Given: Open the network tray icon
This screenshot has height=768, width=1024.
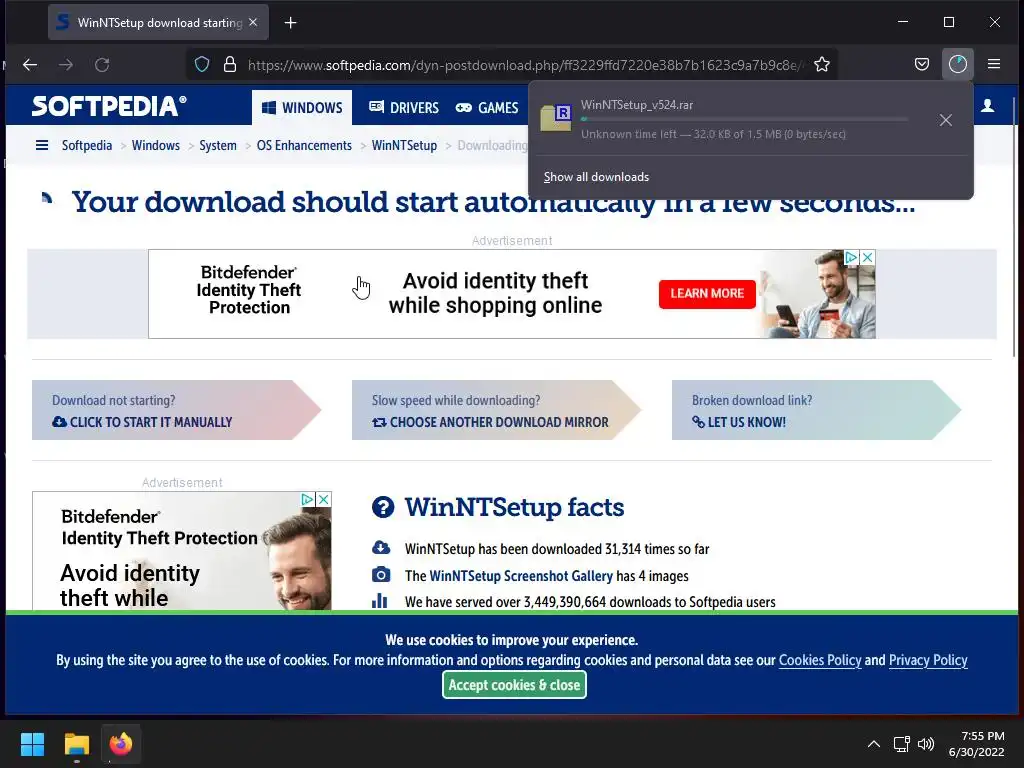Looking at the screenshot, I should coord(902,744).
